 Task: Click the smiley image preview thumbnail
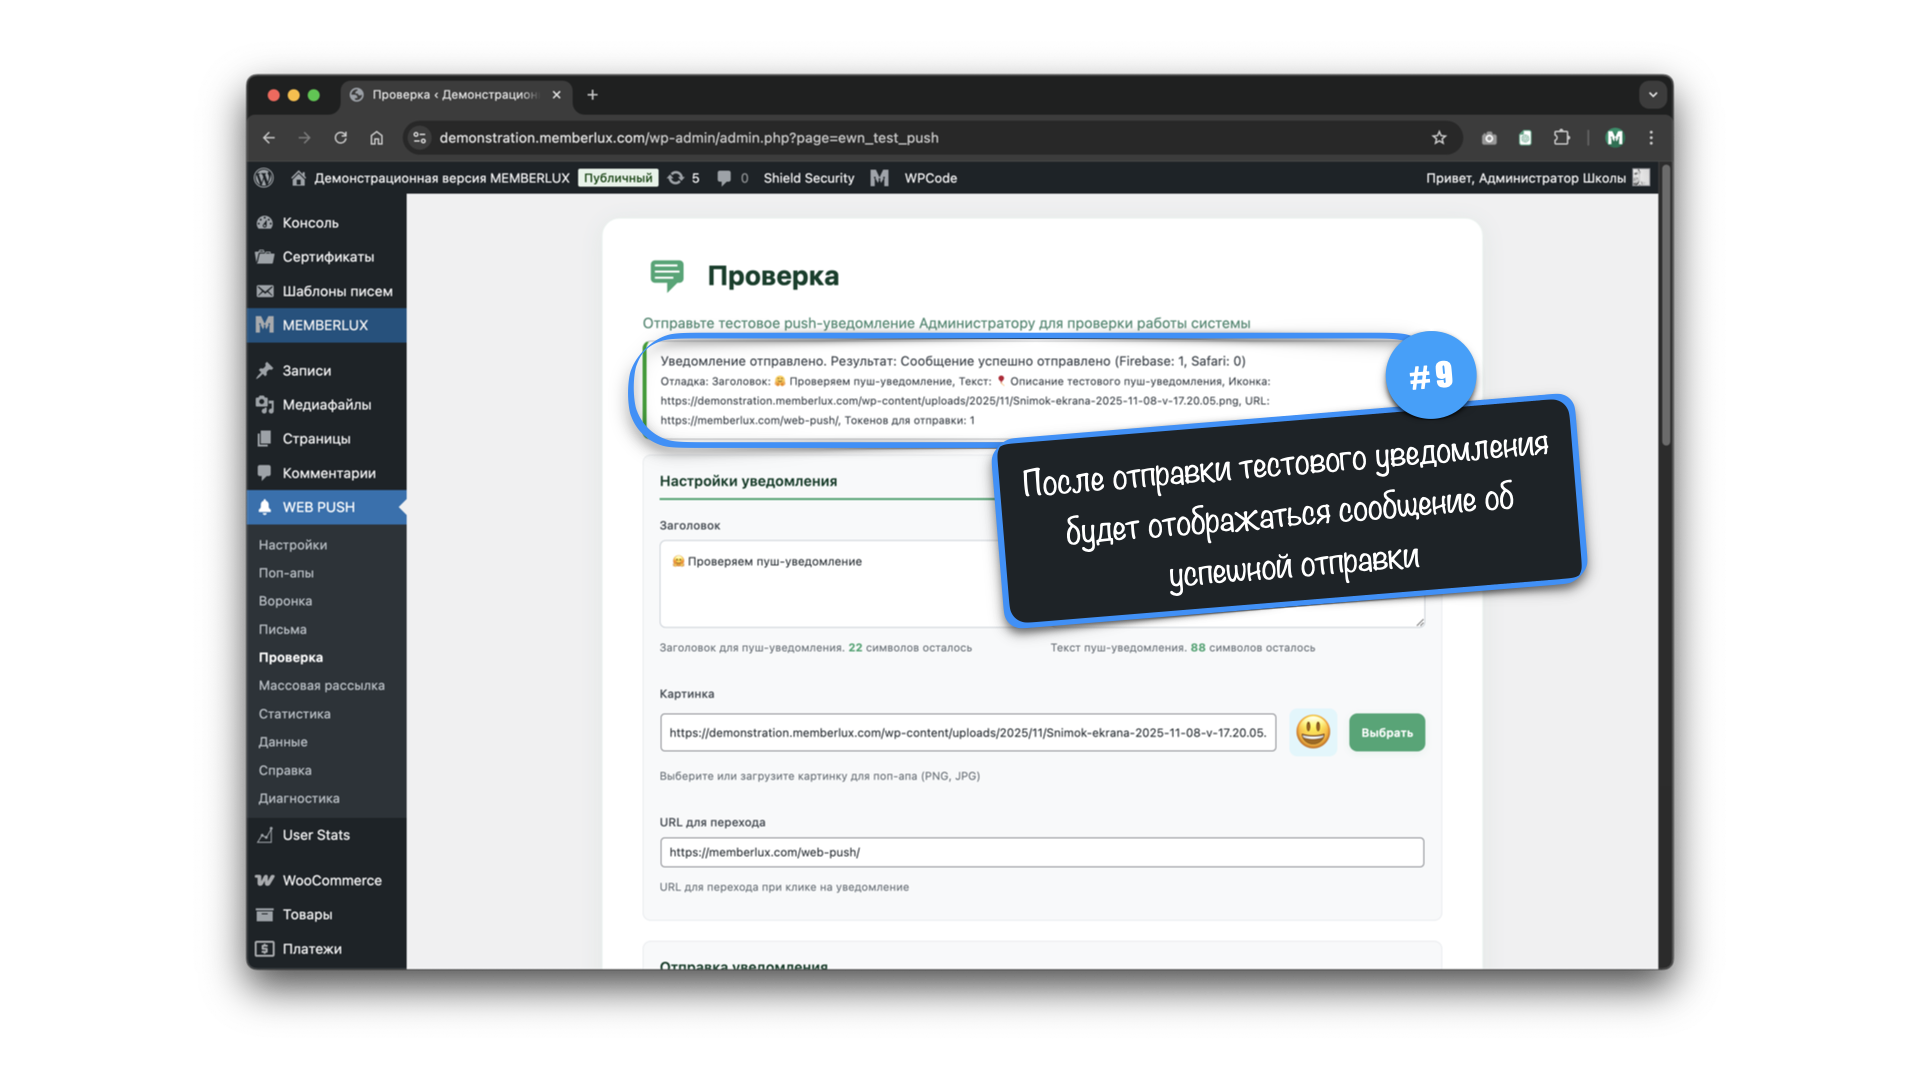click(x=1312, y=732)
